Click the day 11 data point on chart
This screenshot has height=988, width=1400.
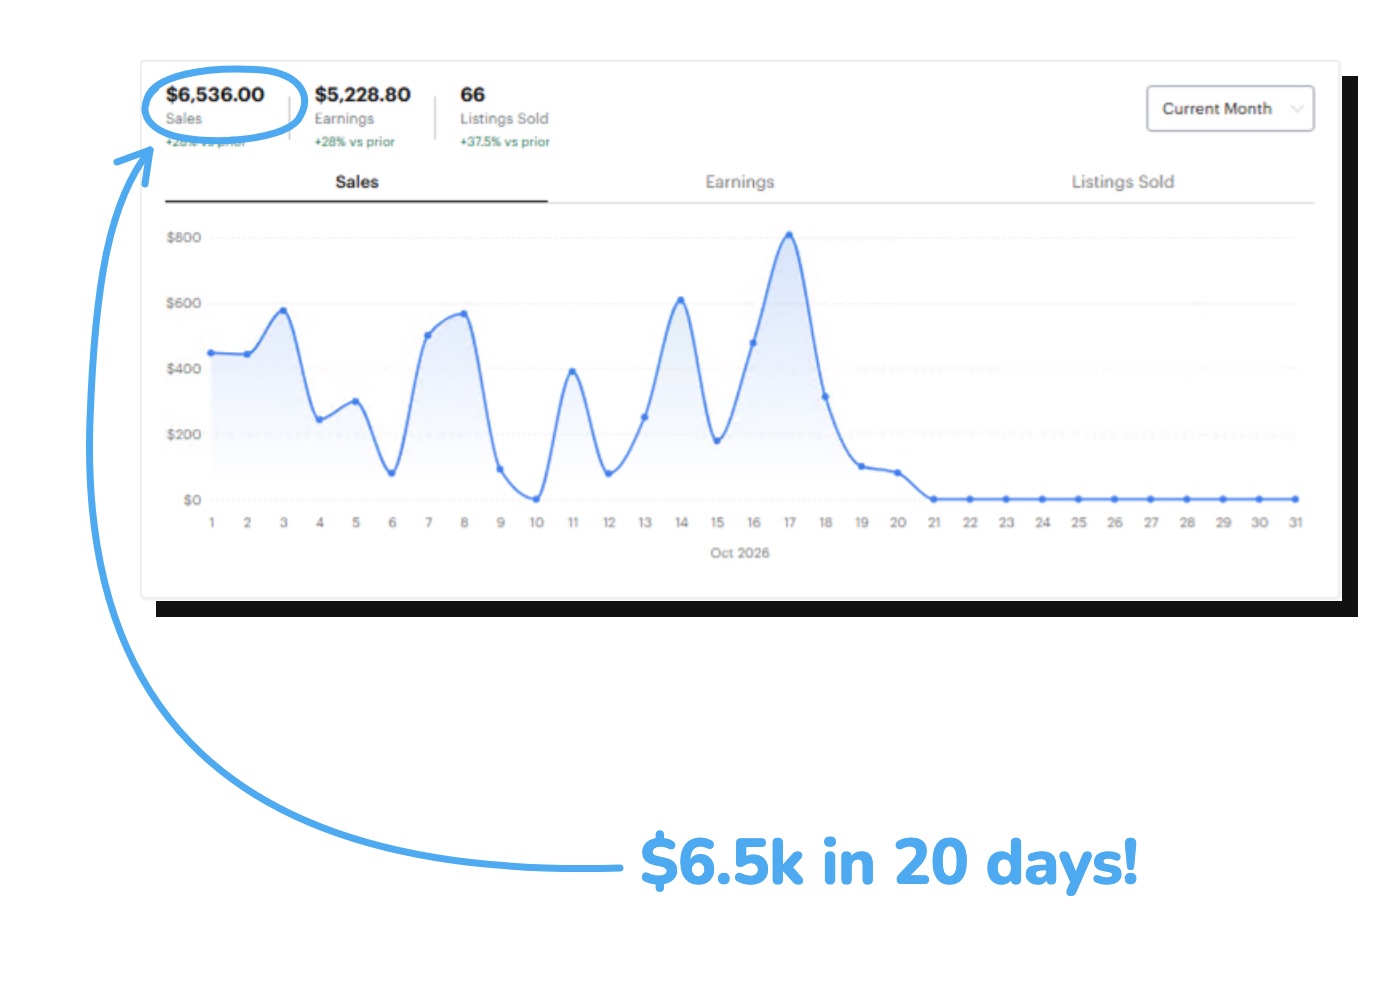(x=573, y=372)
